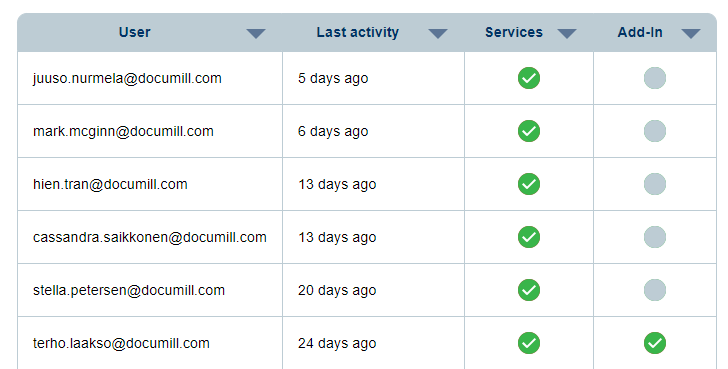Click Services checkmark for terho.laakso
Viewport: 728px width, 369px height.
529,343
